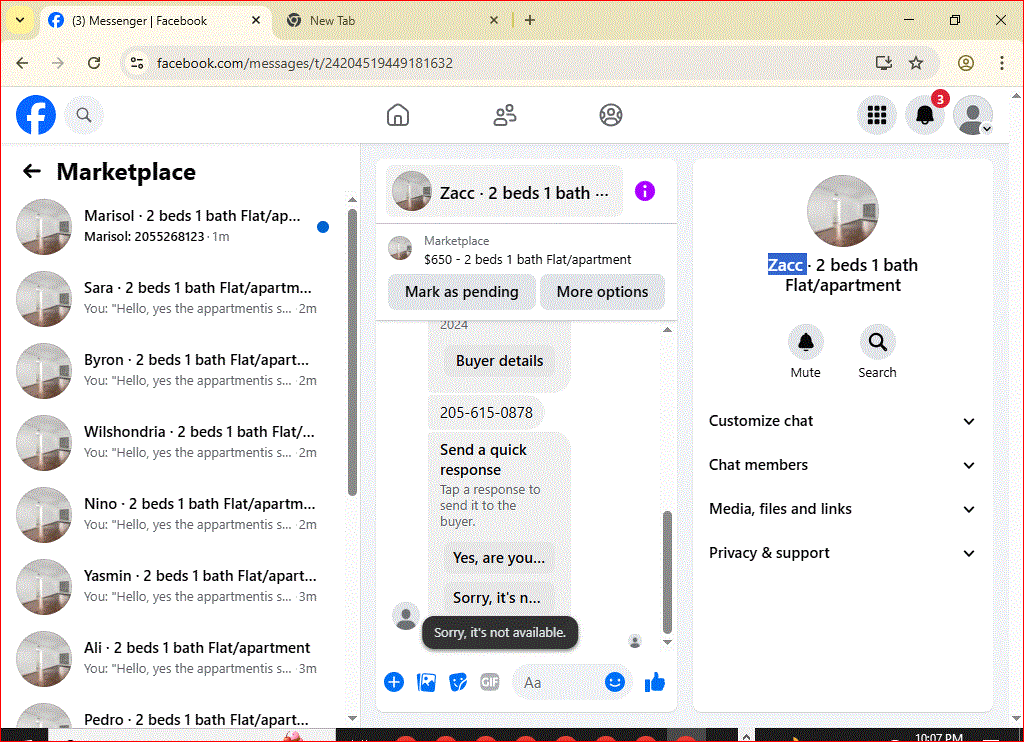Open Yasmin conversation in chat list
This screenshot has height=742, width=1024.
[175, 585]
